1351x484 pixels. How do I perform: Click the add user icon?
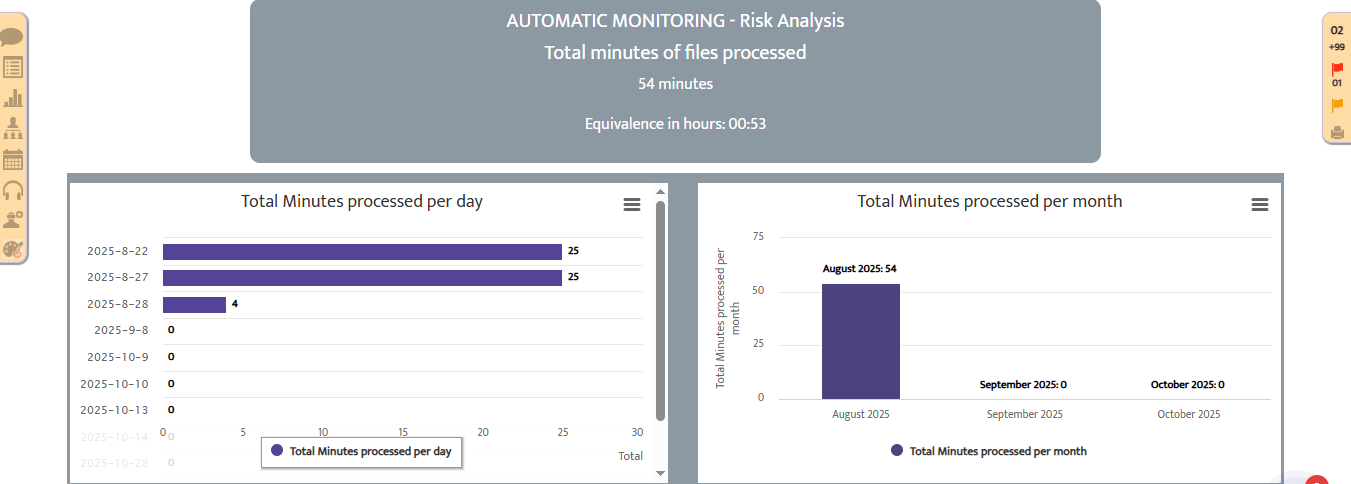(13, 220)
